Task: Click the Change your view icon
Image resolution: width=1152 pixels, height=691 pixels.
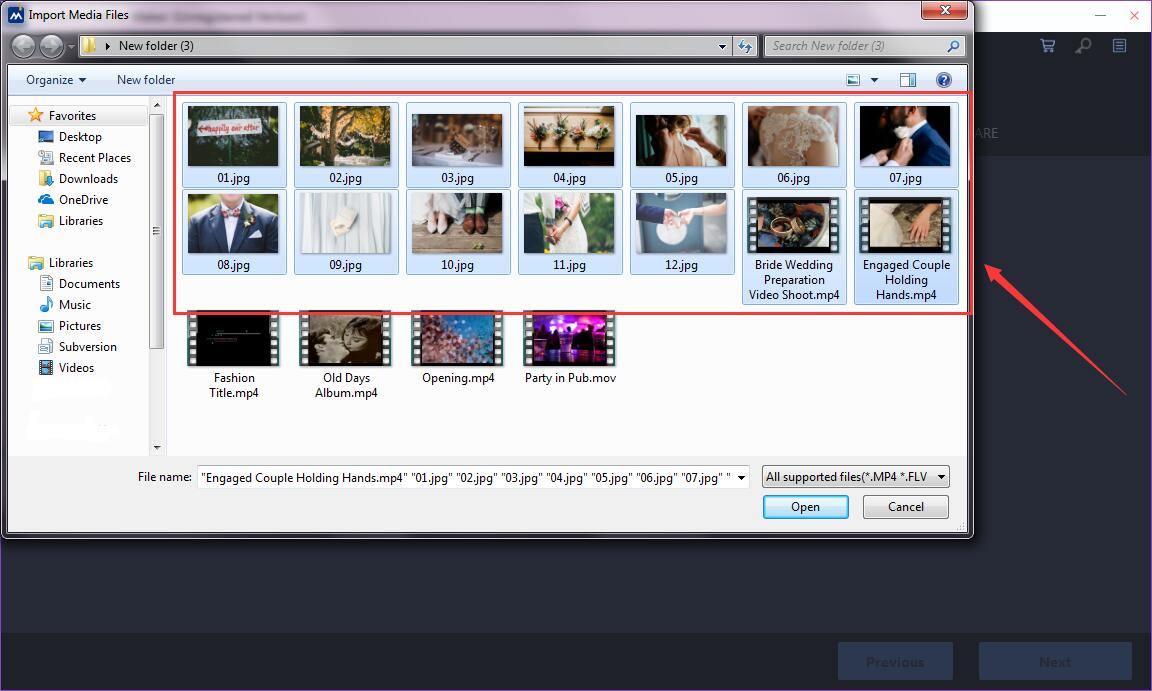Action: 853,80
